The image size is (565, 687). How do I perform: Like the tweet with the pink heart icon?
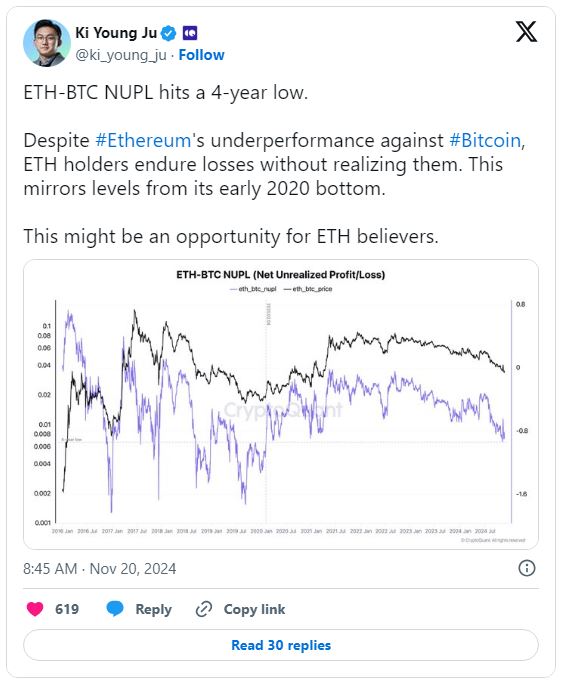coord(35,609)
